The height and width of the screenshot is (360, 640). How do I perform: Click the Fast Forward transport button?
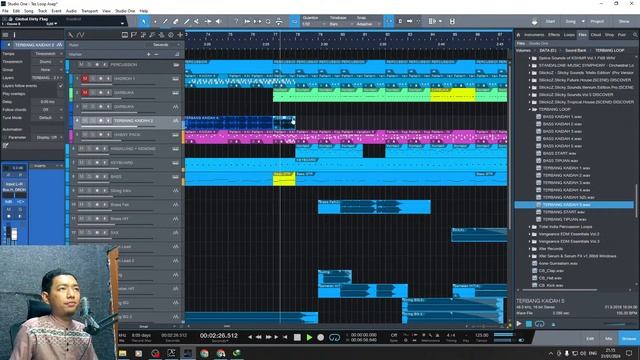[268, 337]
